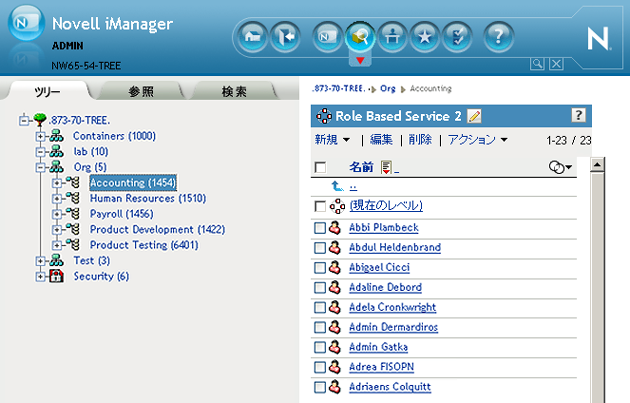This screenshot has height=403, width=630.
Task: Click the small search icon under the toolbar
Action: (537, 63)
